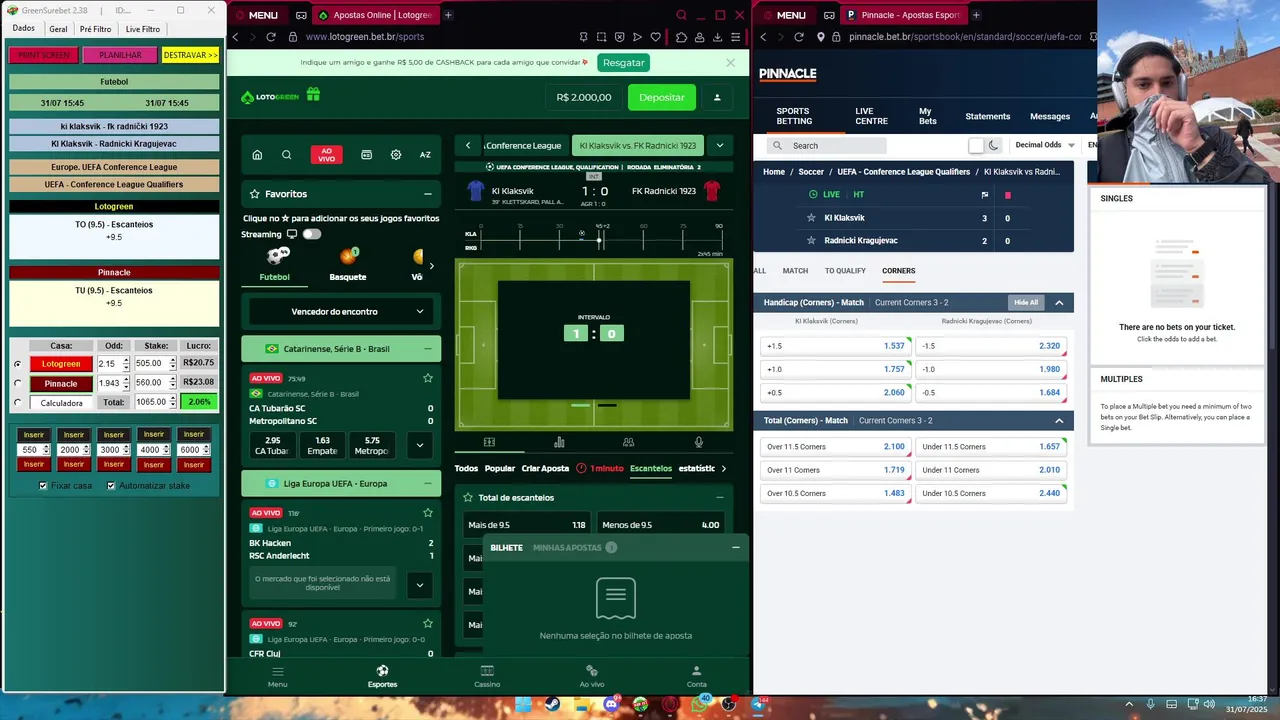Viewport: 1280px width, 720px height.
Task: Collapse the Favoritos panel
Action: (428, 194)
